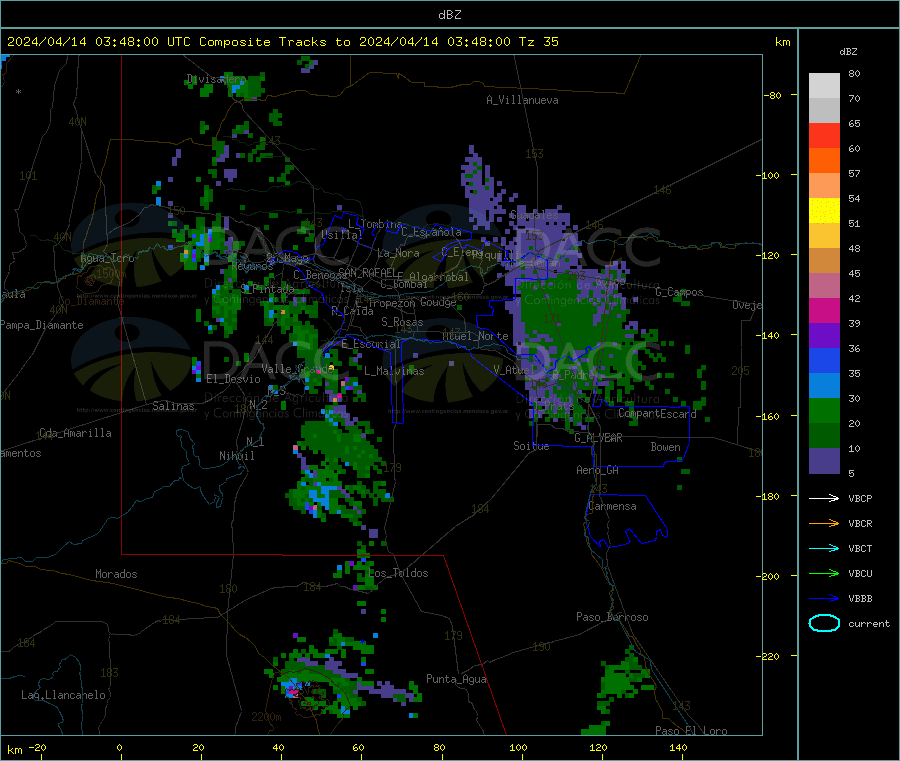Screen dimensions: 900x761
Task: Click the 'Bowen' map label
Action: (665, 447)
